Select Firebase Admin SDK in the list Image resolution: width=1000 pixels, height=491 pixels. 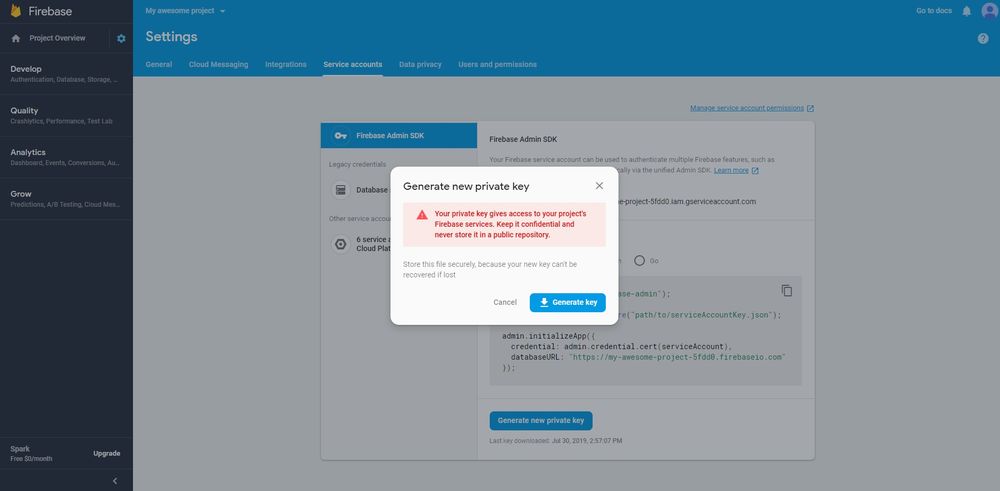[x=399, y=135]
